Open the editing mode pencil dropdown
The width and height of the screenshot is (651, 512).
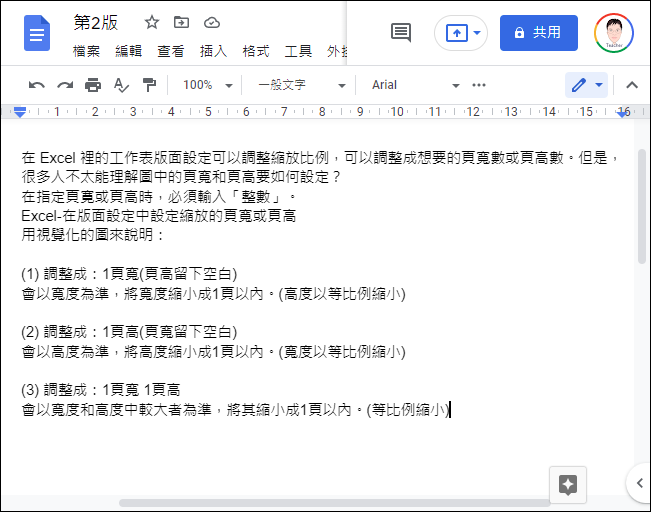click(x=586, y=85)
